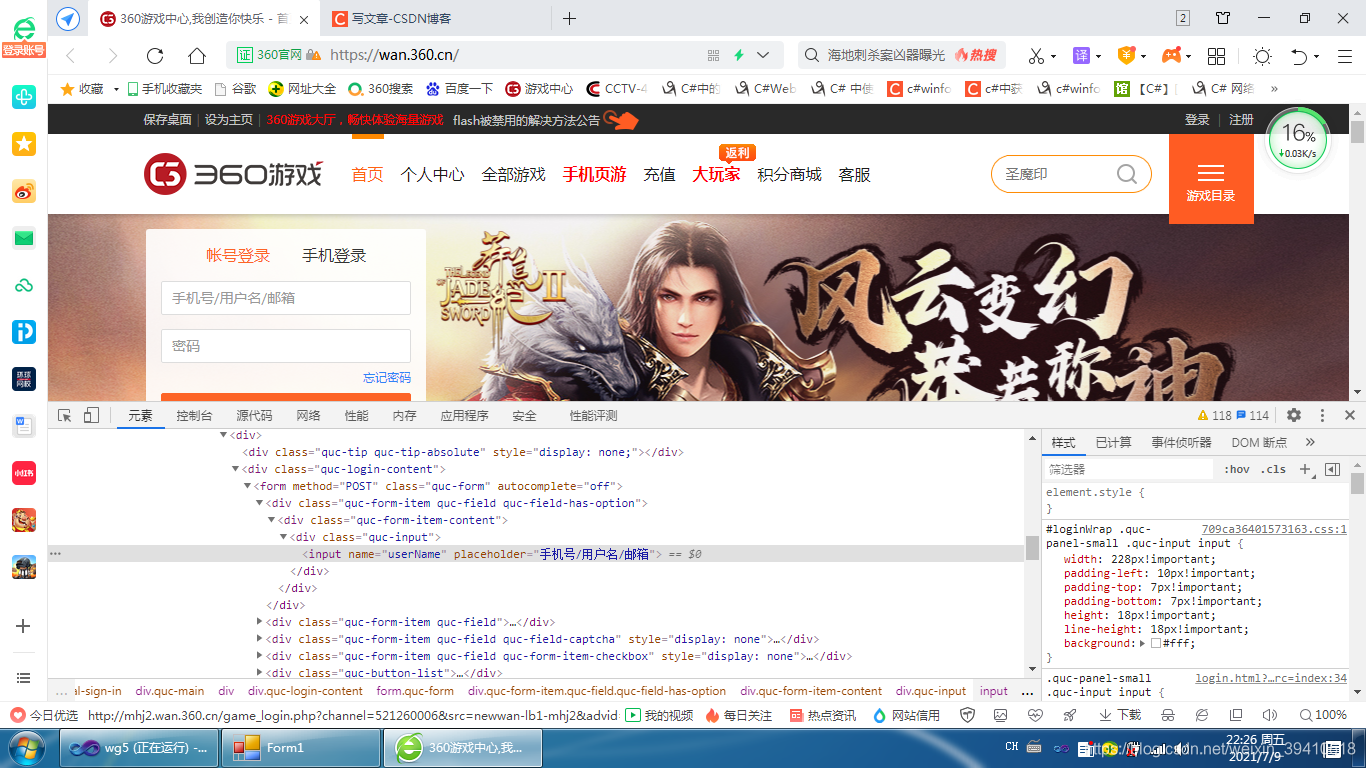1366x768 pixels.
Task: Open the DevTools three-dot menu
Action: pos(1322,415)
